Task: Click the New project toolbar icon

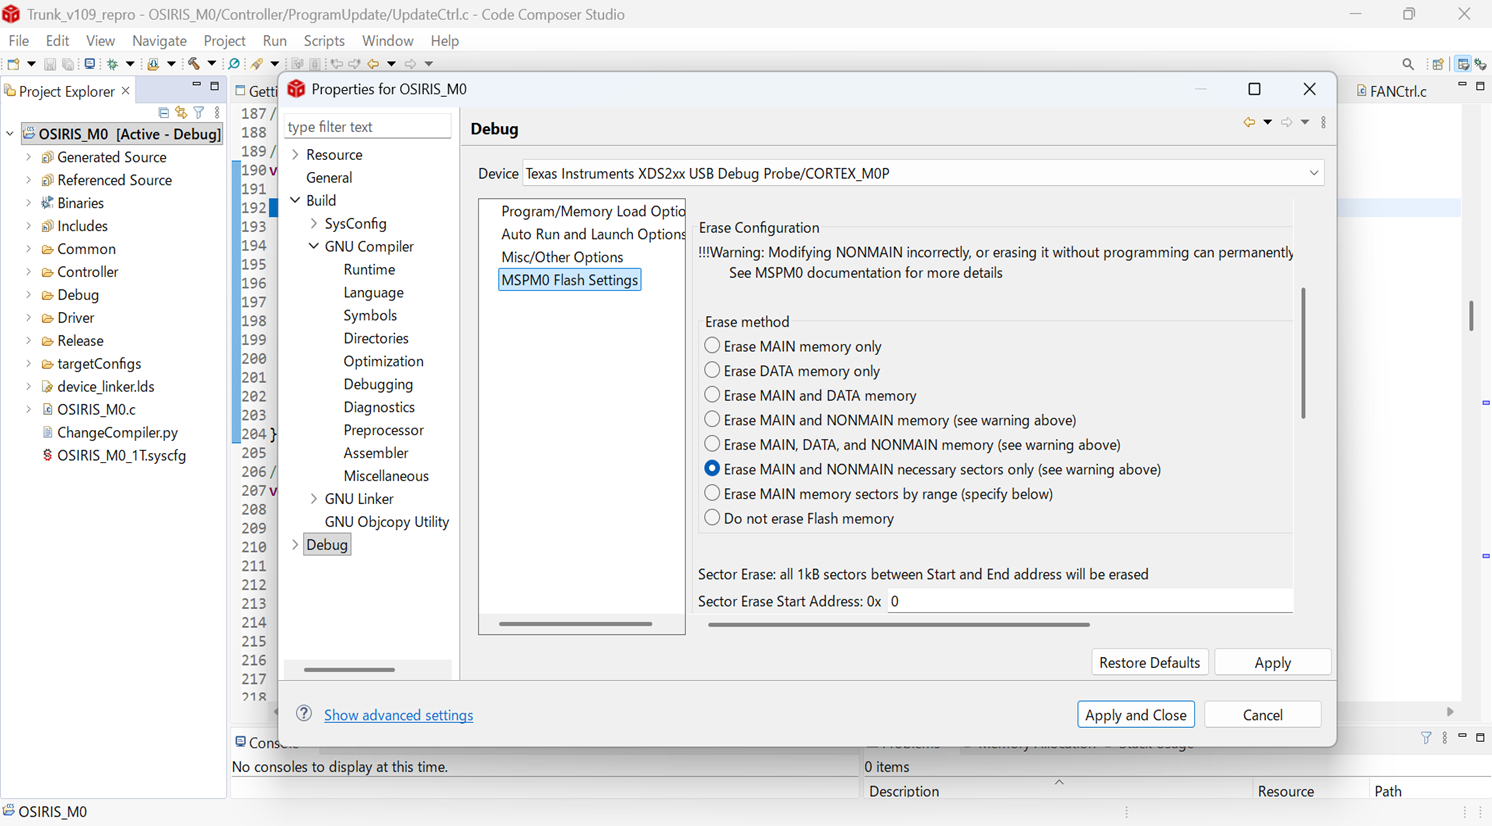Action: 13,64
